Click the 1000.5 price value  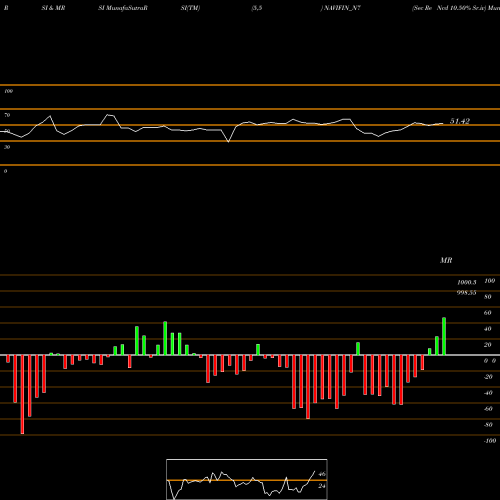coord(467,282)
